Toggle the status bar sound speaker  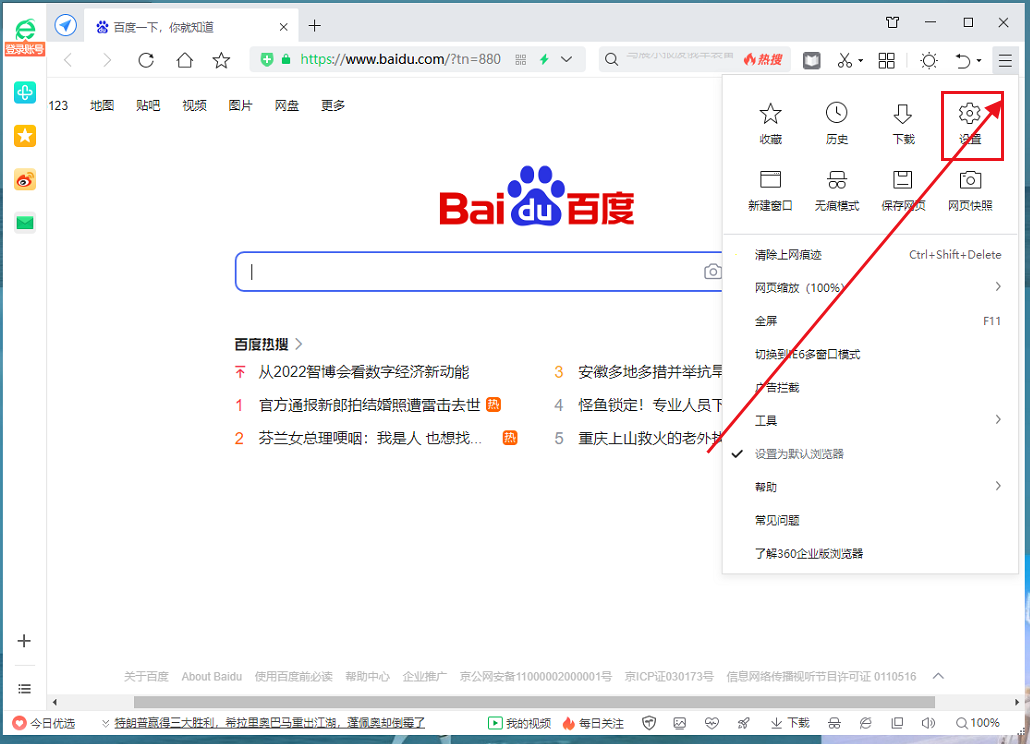[x=928, y=723]
